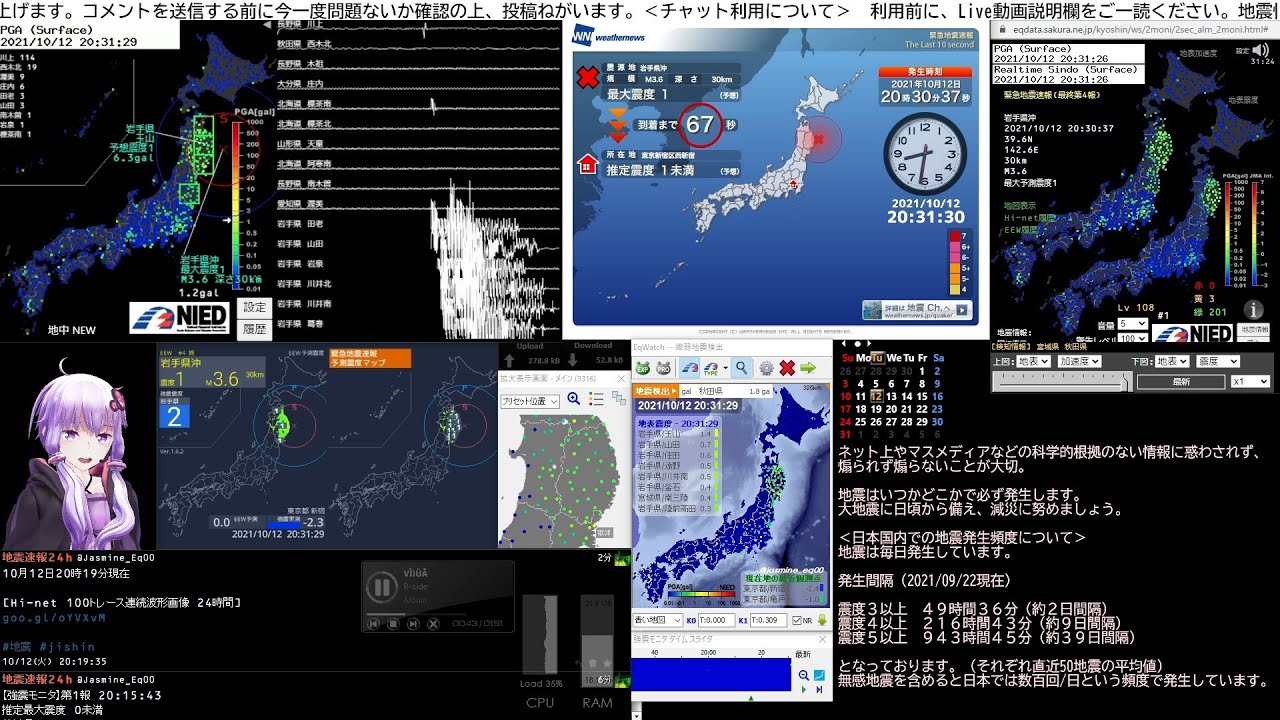This screenshot has width=1280, height=720.
Task: Open the 設定 tab on the left panel
Action: (255, 307)
